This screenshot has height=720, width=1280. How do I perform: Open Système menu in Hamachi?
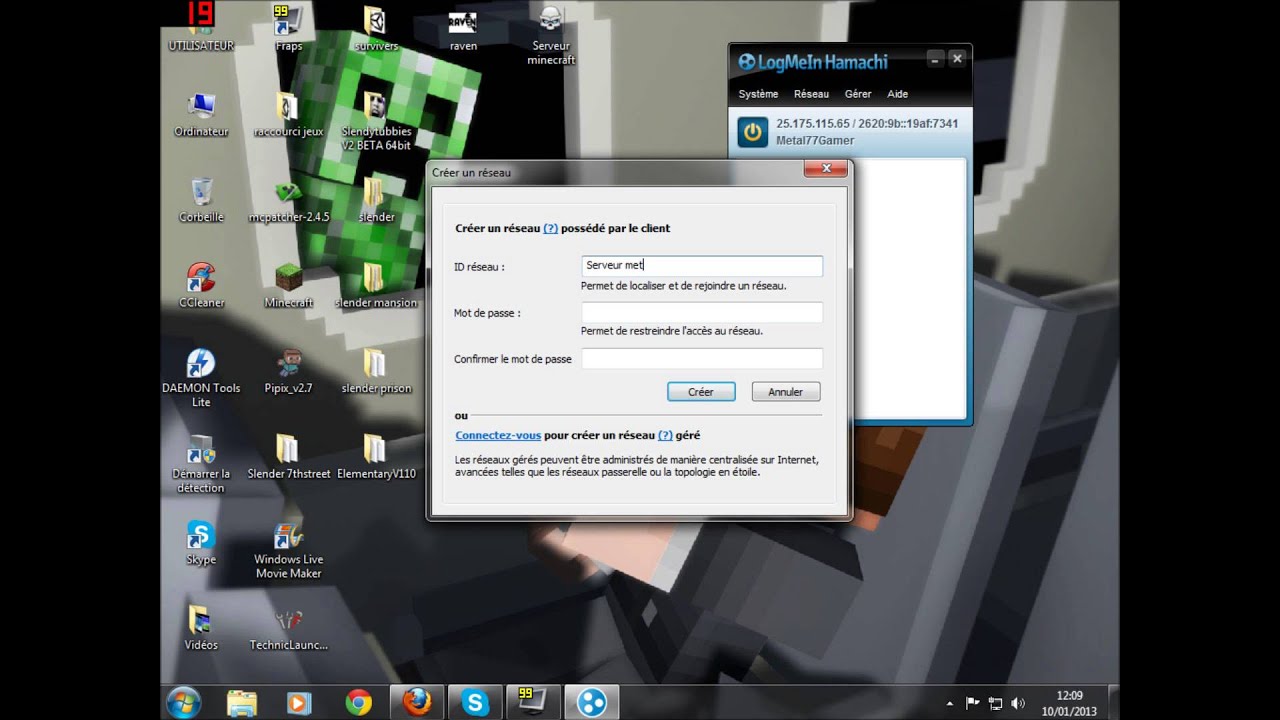[x=758, y=94]
